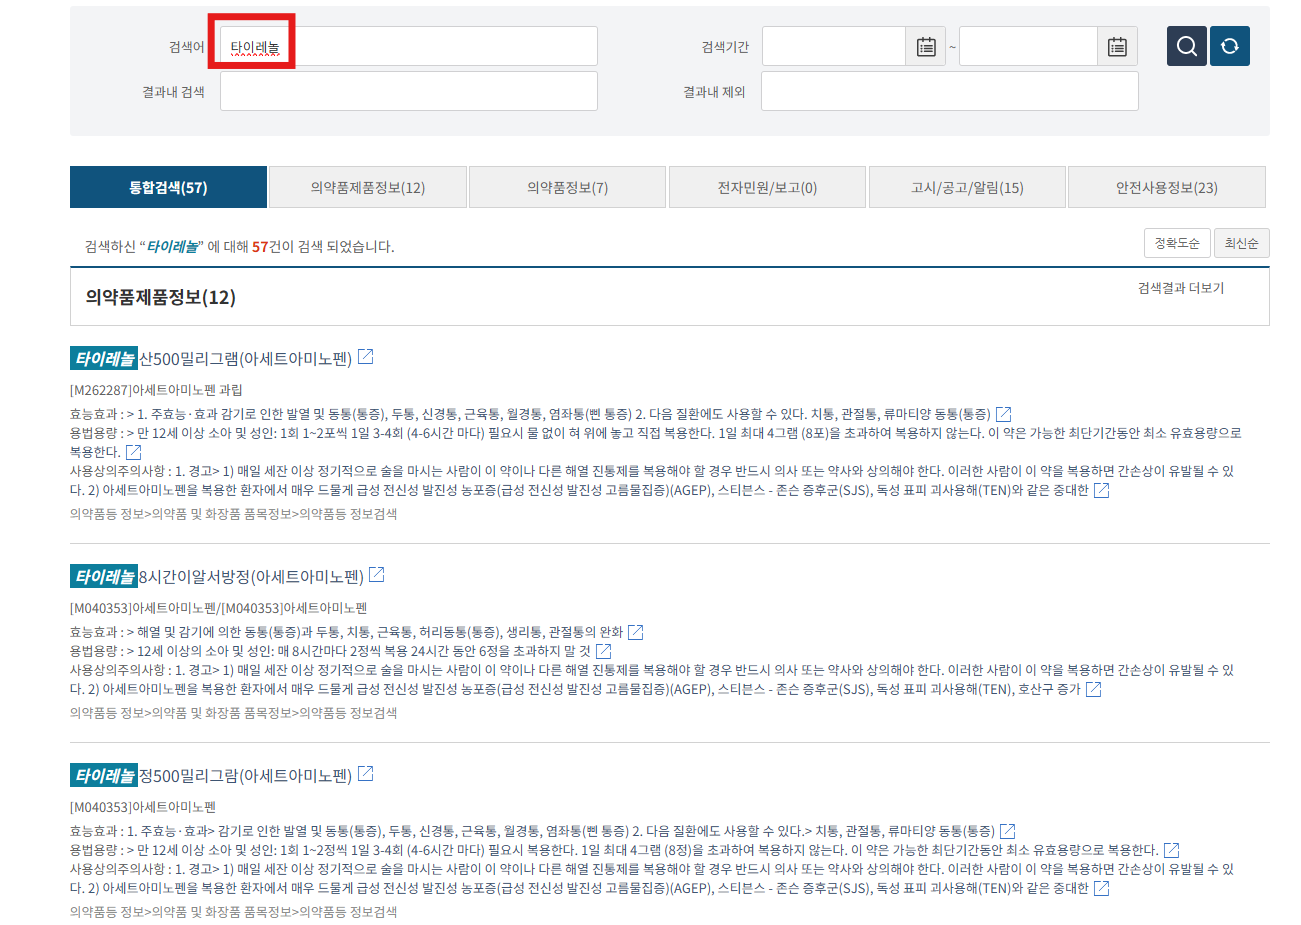
Task: Open 사용상의주의사항 detail icon for 타이레놀산500밀리그램
Action: pyautogui.click(x=1102, y=490)
